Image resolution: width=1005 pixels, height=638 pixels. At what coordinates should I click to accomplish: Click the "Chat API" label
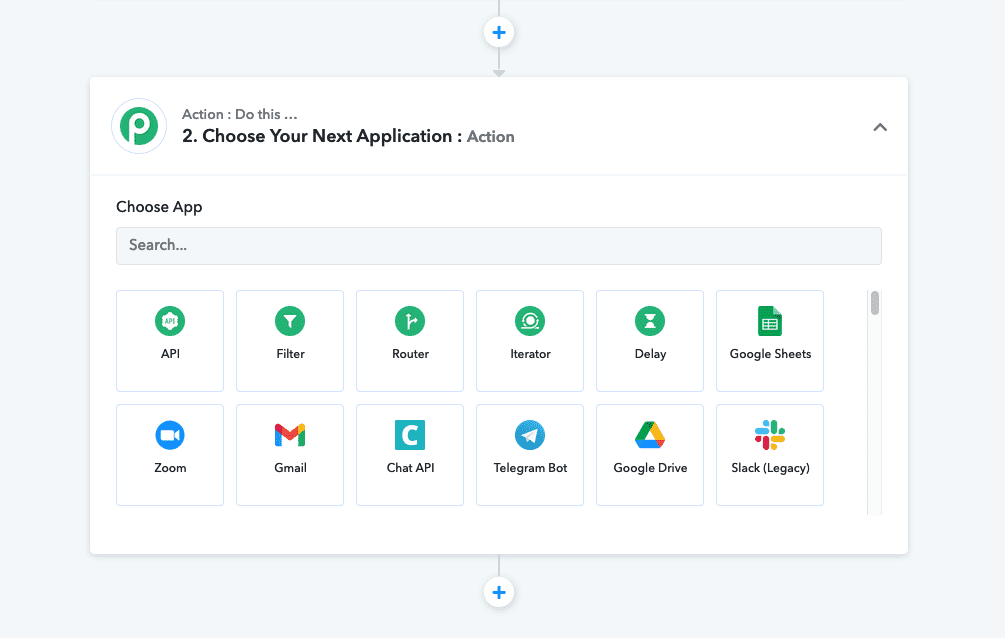(410, 468)
